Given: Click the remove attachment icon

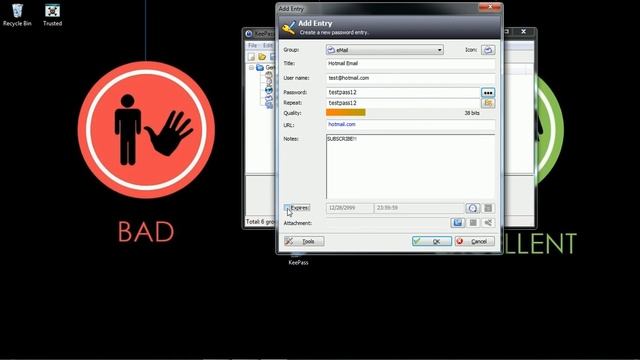Looking at the screenshot, I should (x=488, y=223).
